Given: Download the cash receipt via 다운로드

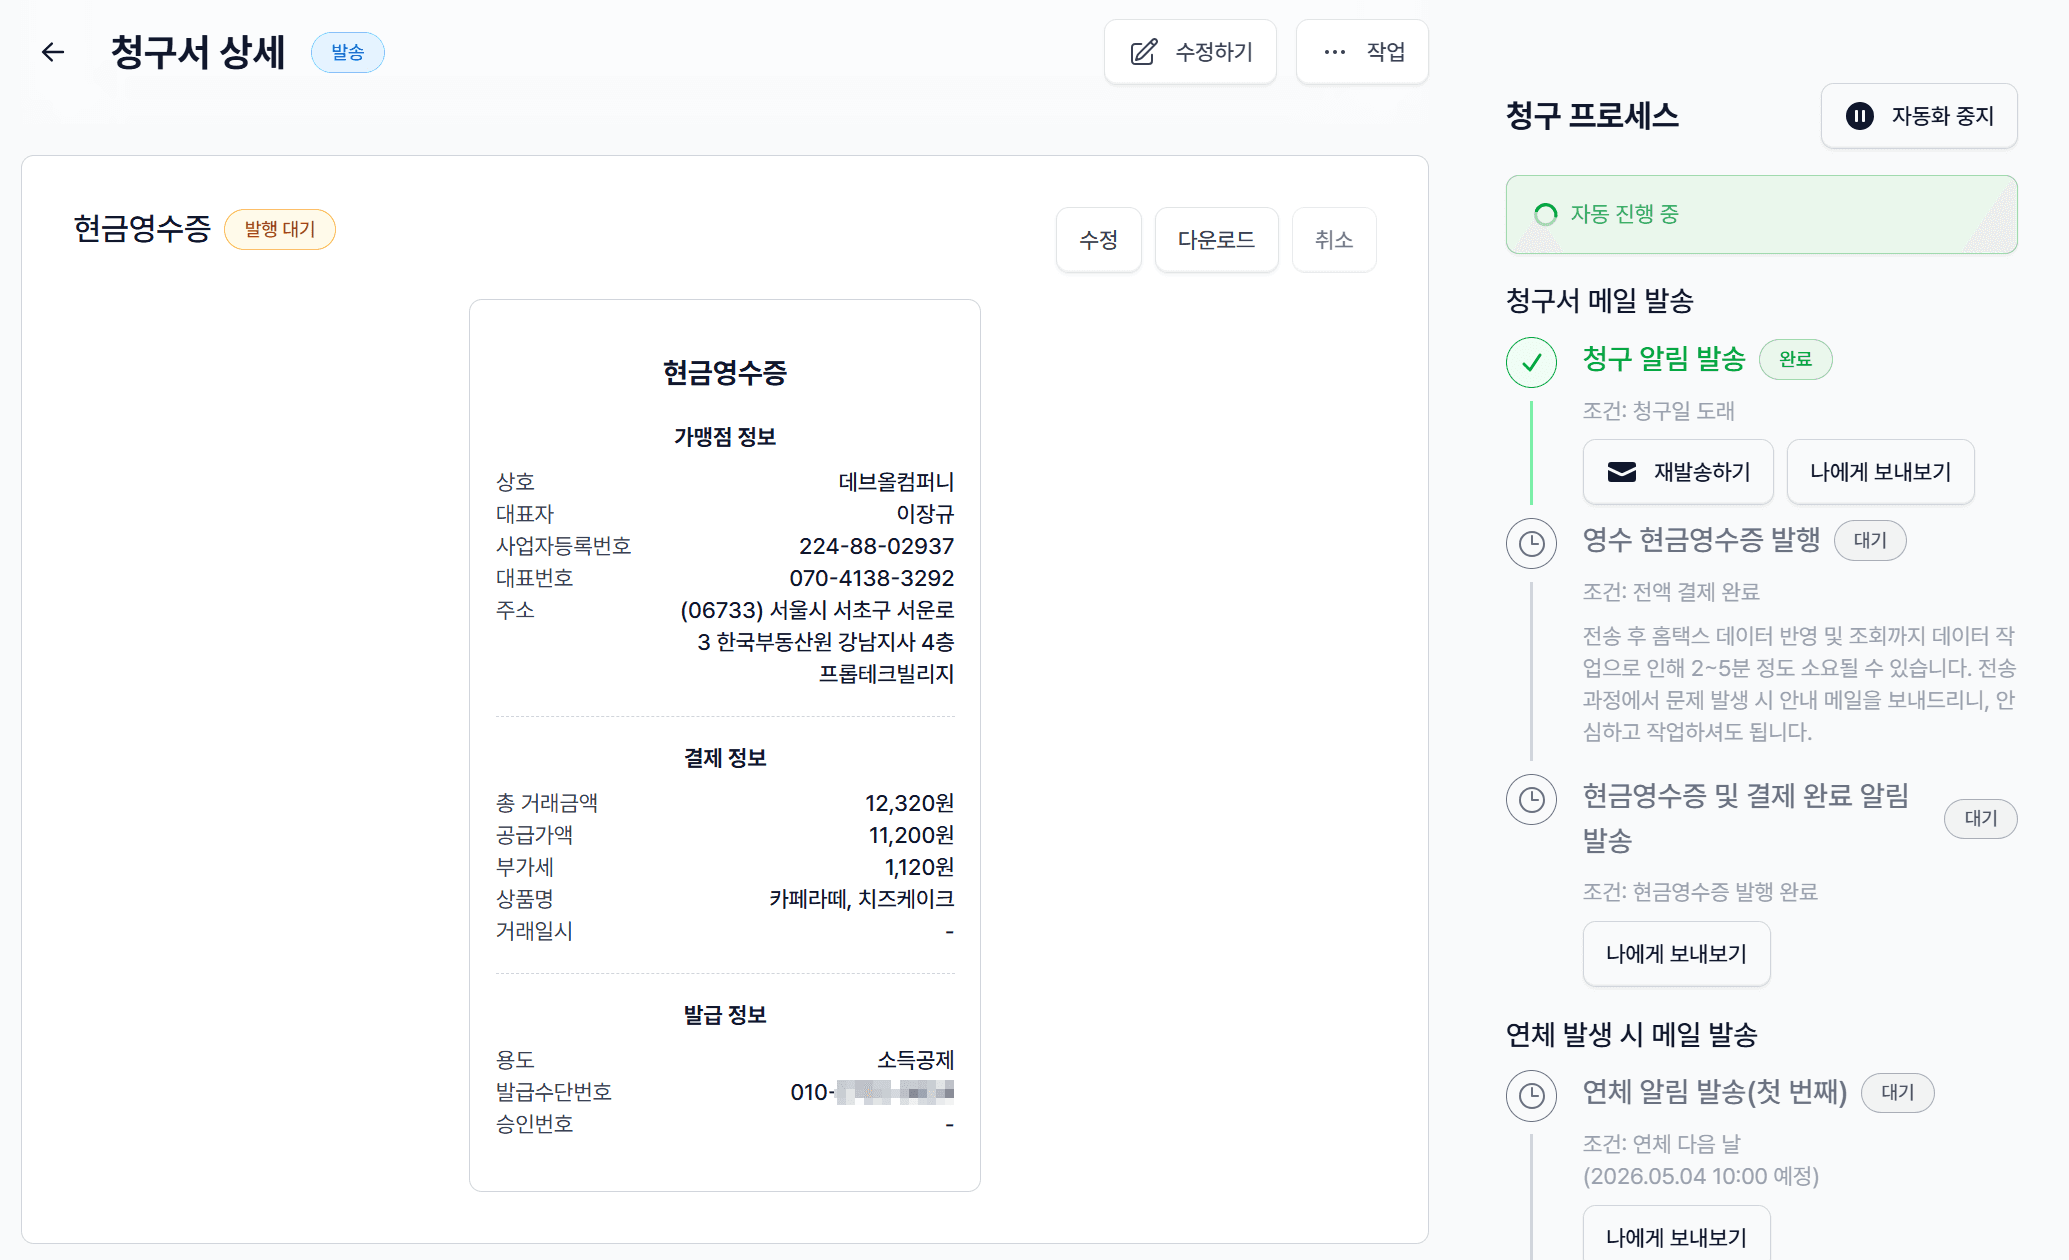Looking at the screenshot, I should [x=1215, y=240].
